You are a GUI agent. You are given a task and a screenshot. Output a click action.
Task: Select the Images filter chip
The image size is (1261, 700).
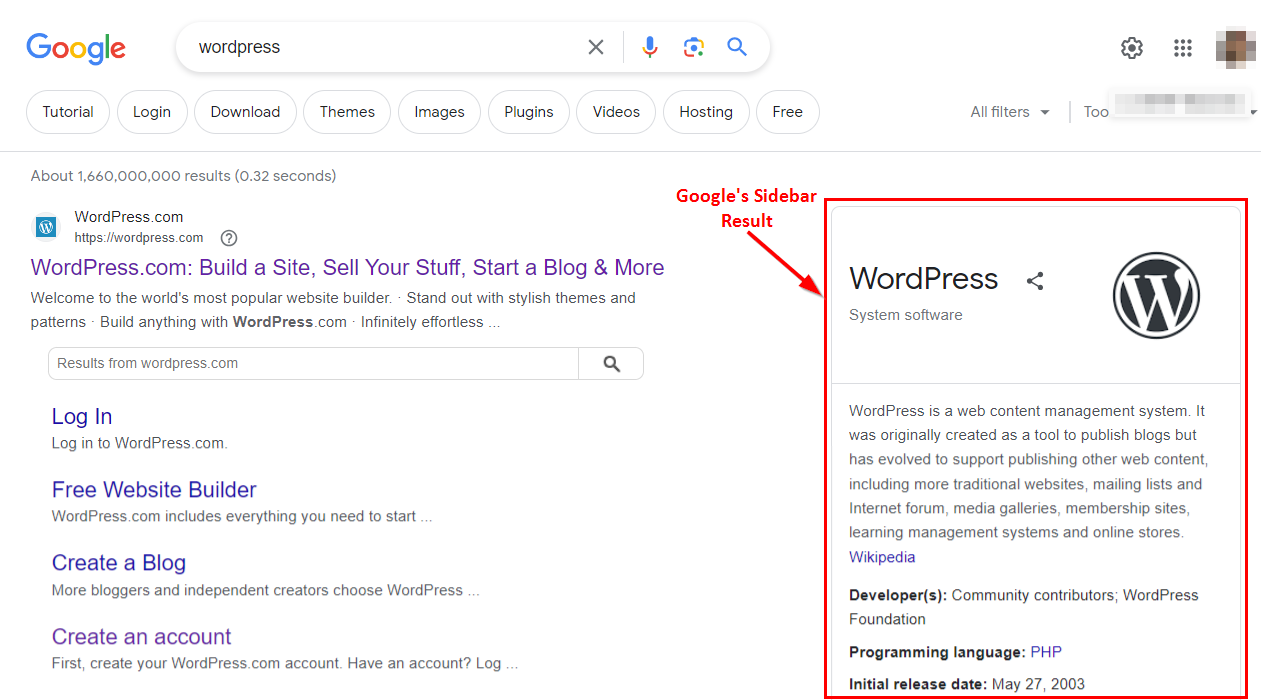click(x=439, y=112)
